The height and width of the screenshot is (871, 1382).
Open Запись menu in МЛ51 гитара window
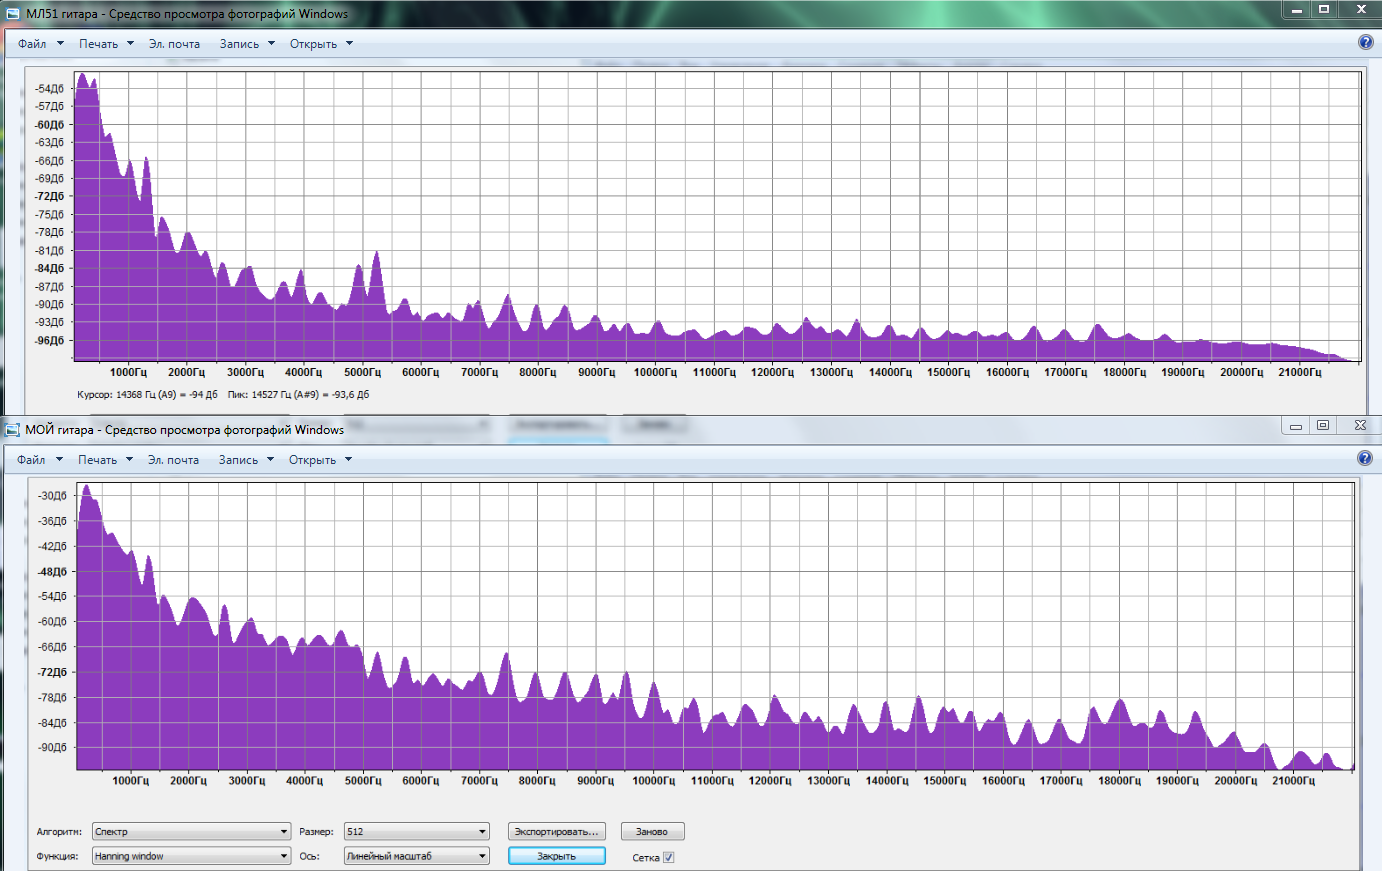[247, 44]
